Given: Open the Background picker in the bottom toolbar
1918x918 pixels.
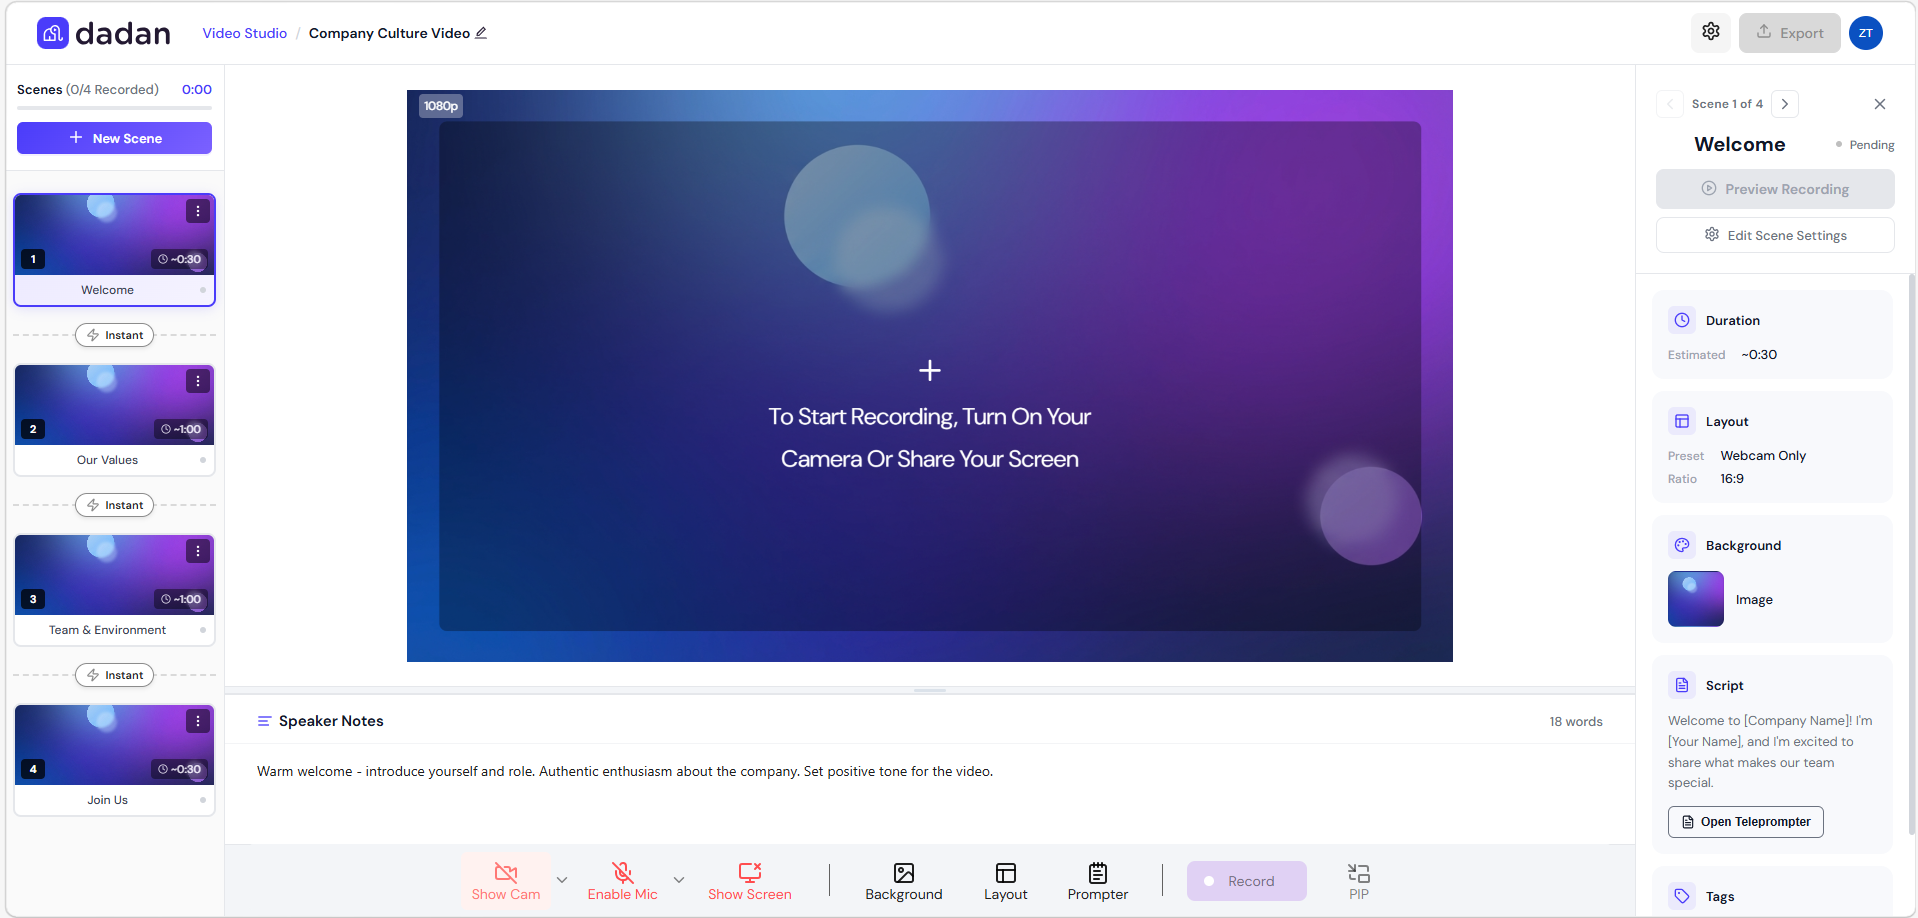Looking at the screenshot, I should [903, 881].
